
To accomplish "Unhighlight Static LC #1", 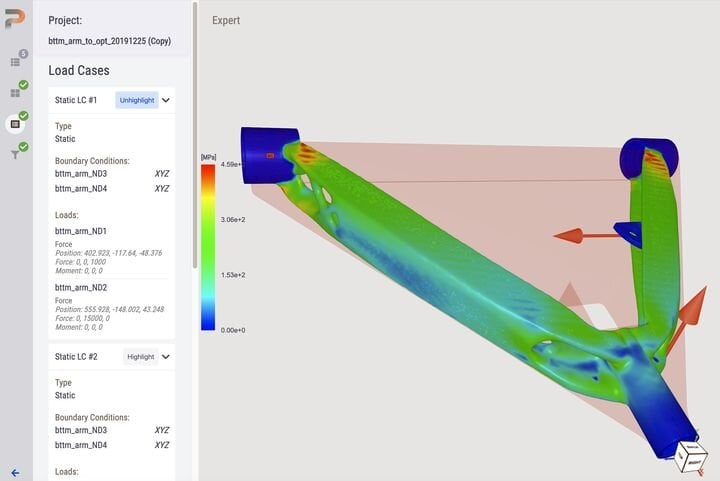I will 136,100.
